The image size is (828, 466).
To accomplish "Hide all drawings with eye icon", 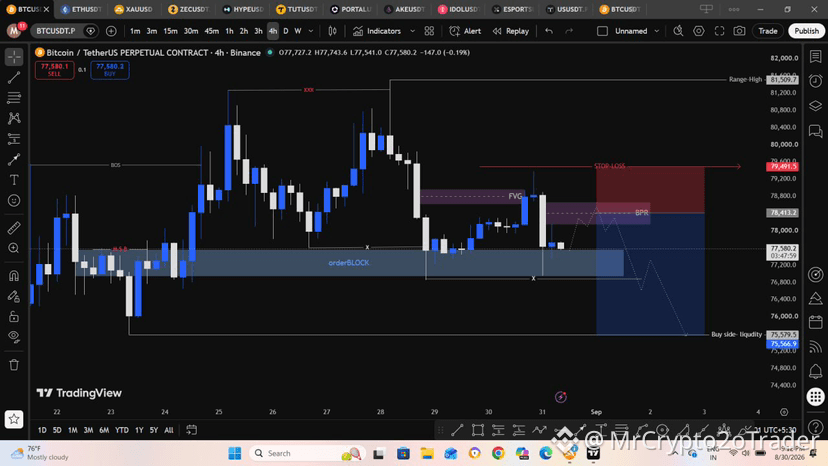I will click(14, 337).
